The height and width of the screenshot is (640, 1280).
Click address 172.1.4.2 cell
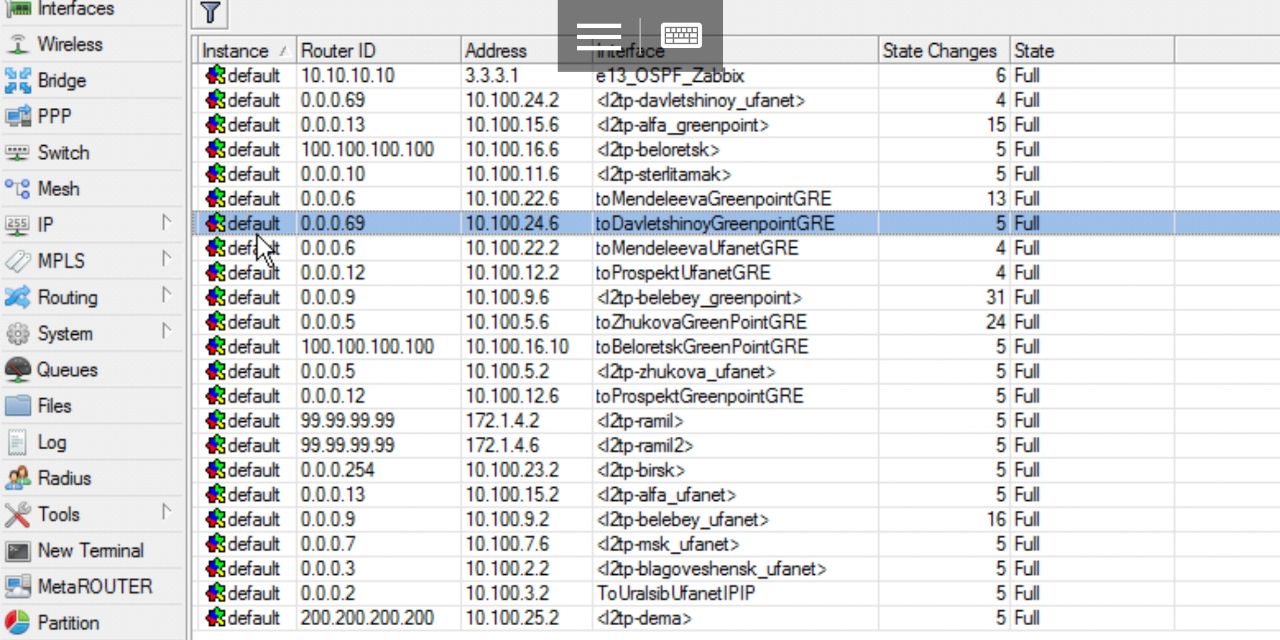pyautogui.click(x=527, y=421)
